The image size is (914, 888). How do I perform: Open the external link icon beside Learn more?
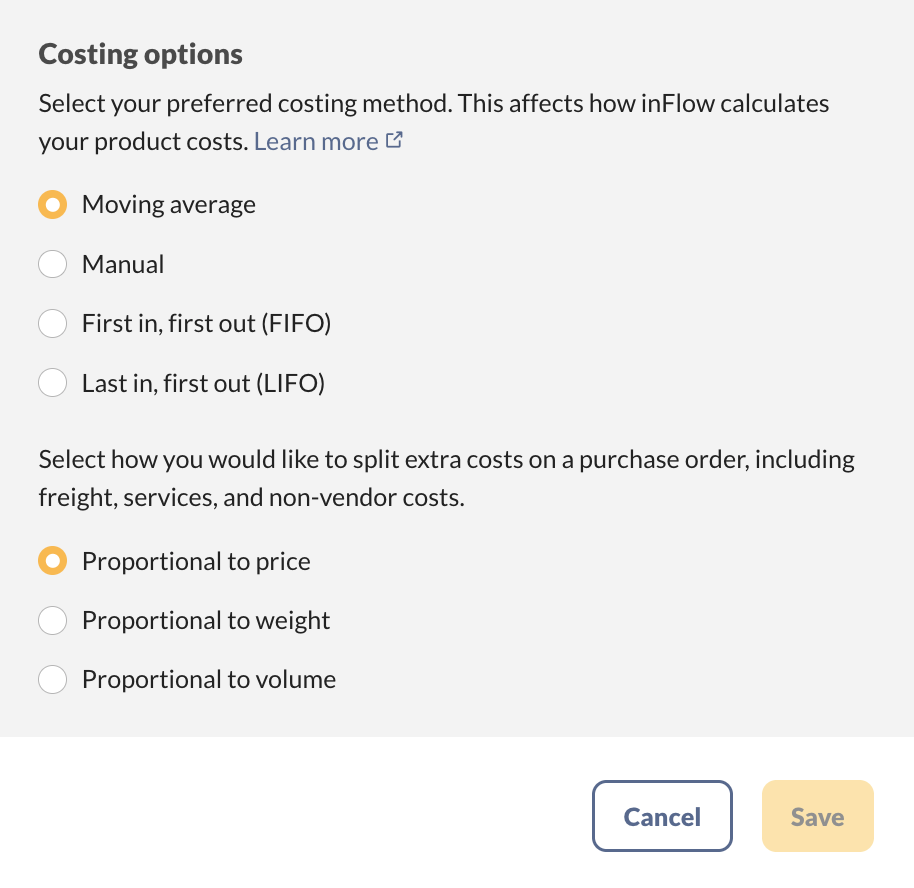point(394,141)
